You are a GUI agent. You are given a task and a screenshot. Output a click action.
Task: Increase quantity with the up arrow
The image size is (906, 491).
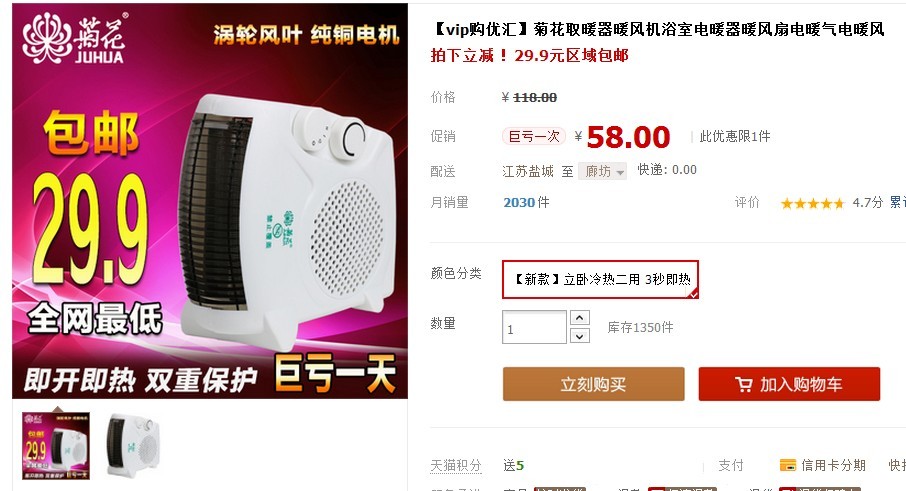point(580,318)
